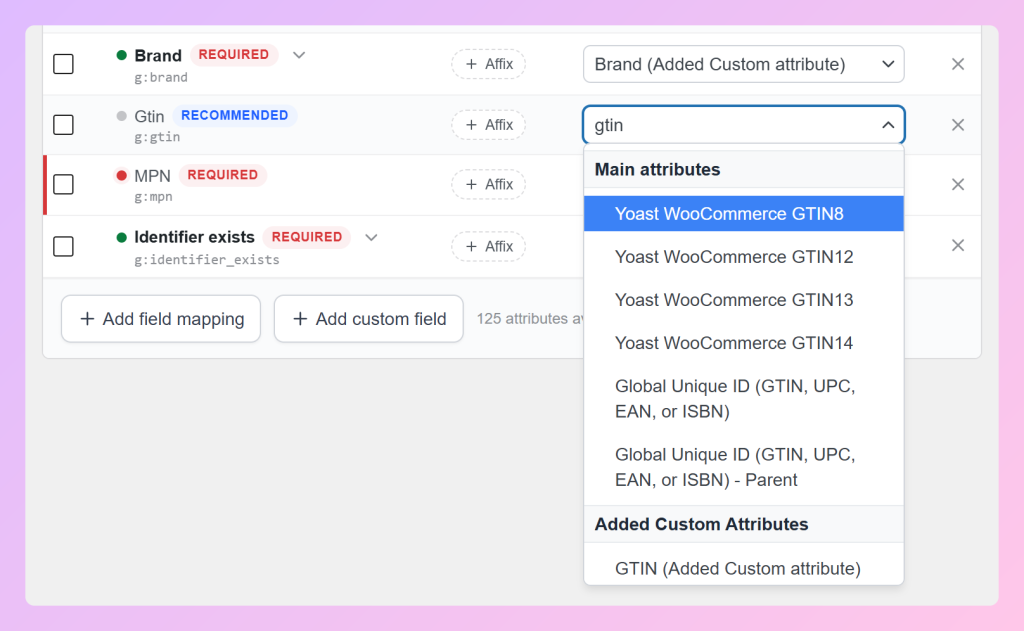Remove the MPN row with its X icon
This screenshot has width=1024, height=631.
(x=957, y=184)
